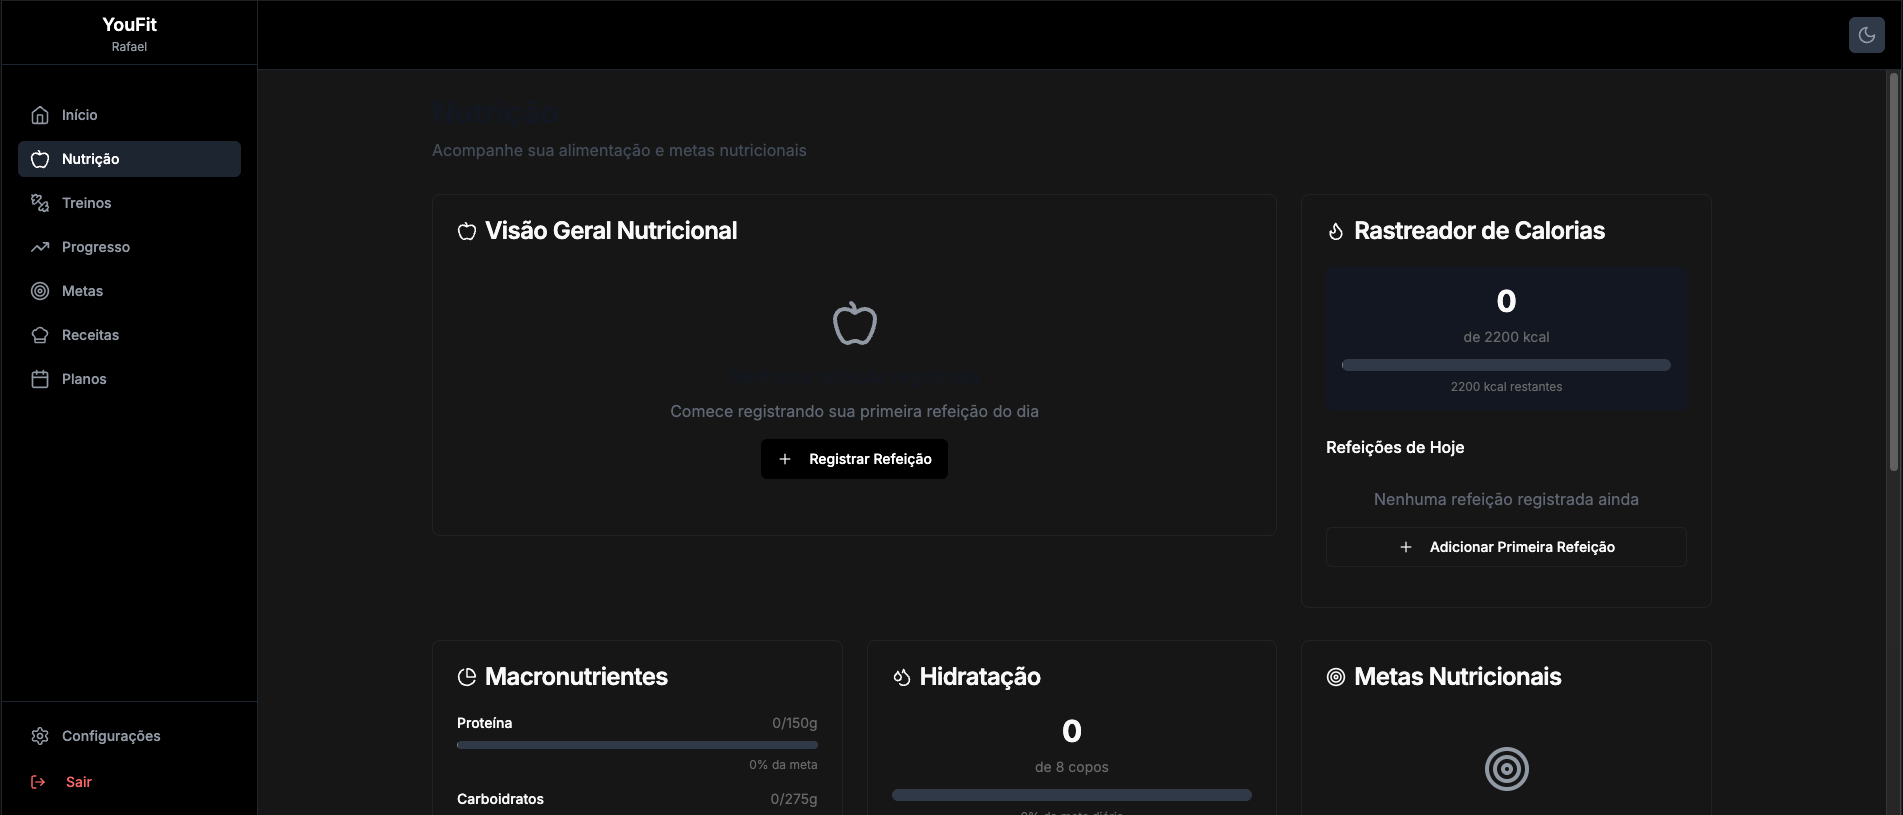Screen dimensions: 1903x815
Task: Click the droplet icon beside Hidratação
Action: point(902,677)
